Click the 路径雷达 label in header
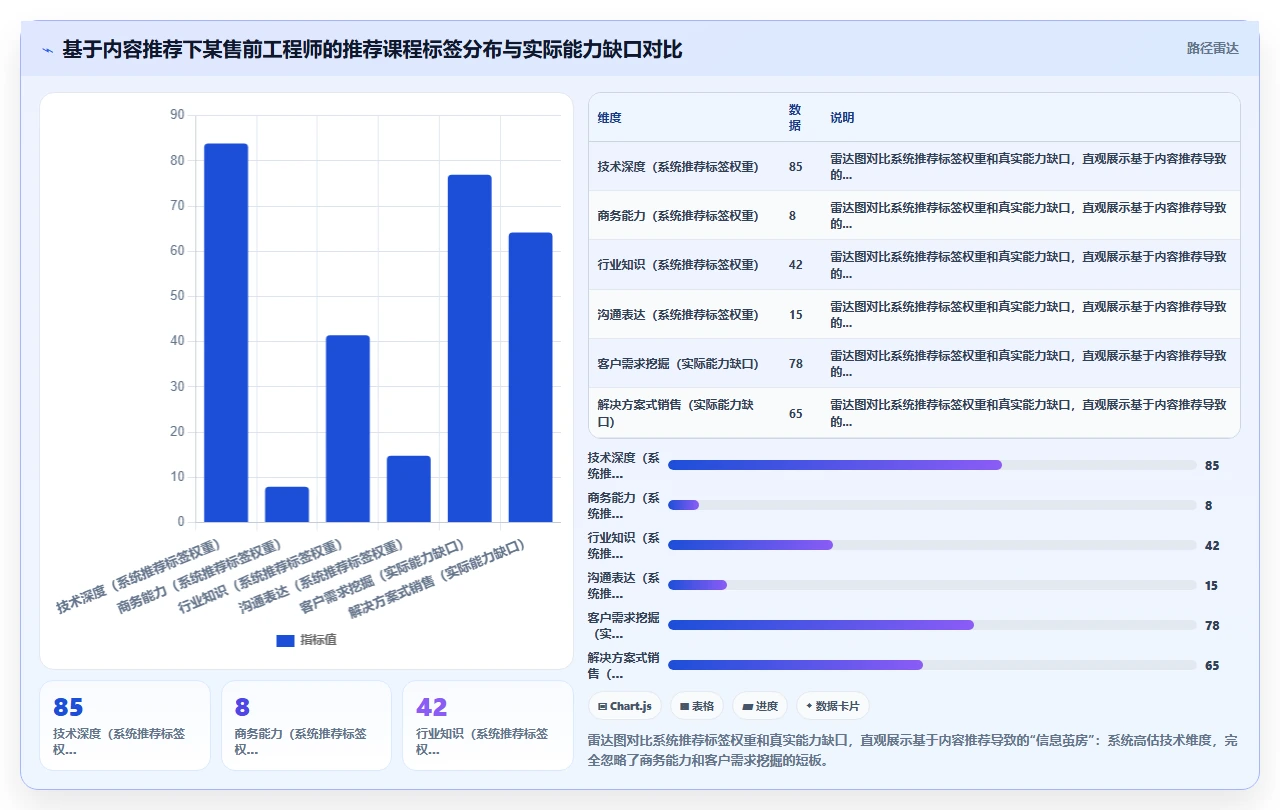This screenshot has width=1280, height=810. [x=1212, y=48]
